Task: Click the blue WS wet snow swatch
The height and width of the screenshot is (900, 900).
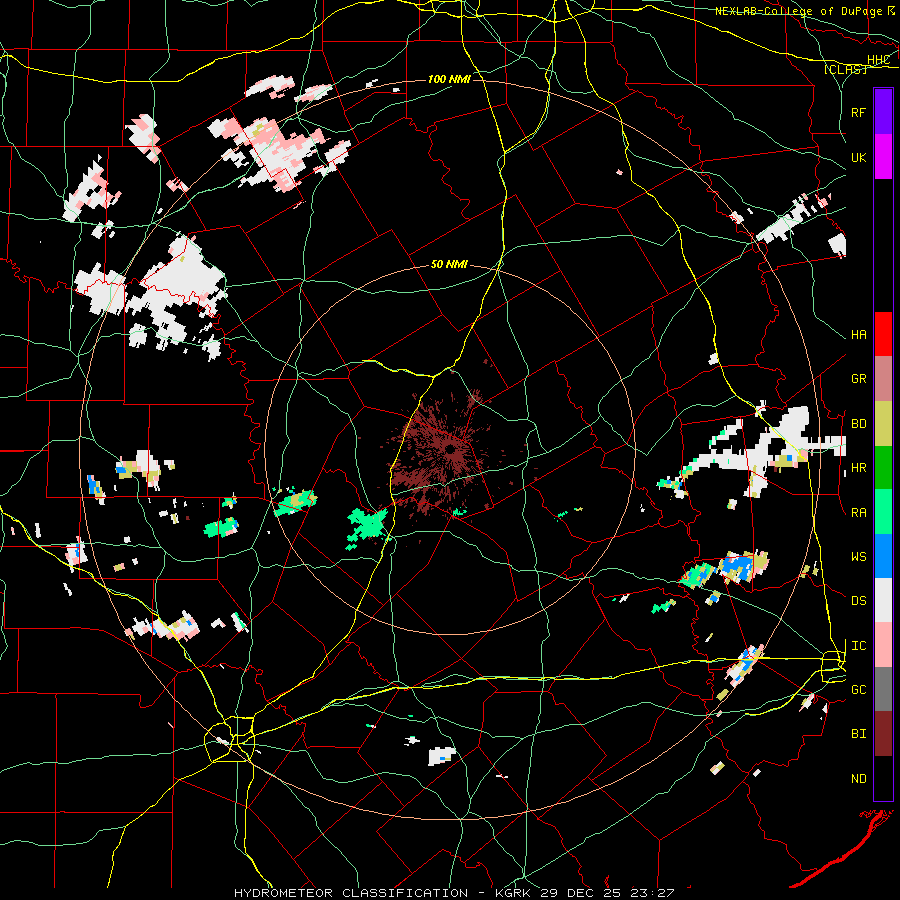Action: (x=883, y=556)
